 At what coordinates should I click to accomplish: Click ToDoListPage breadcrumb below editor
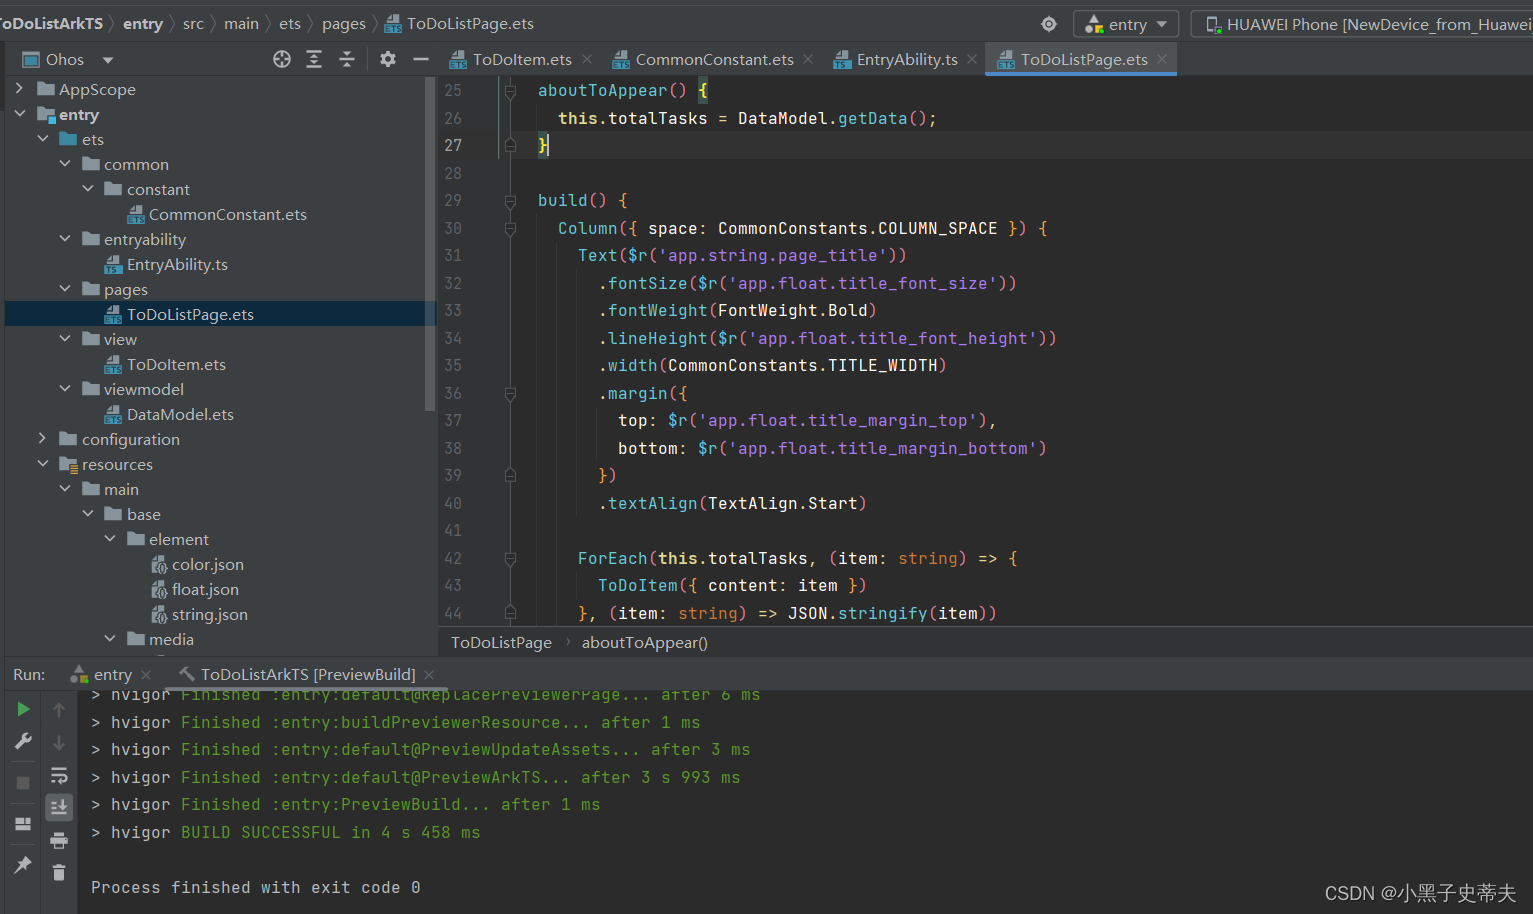501,643
